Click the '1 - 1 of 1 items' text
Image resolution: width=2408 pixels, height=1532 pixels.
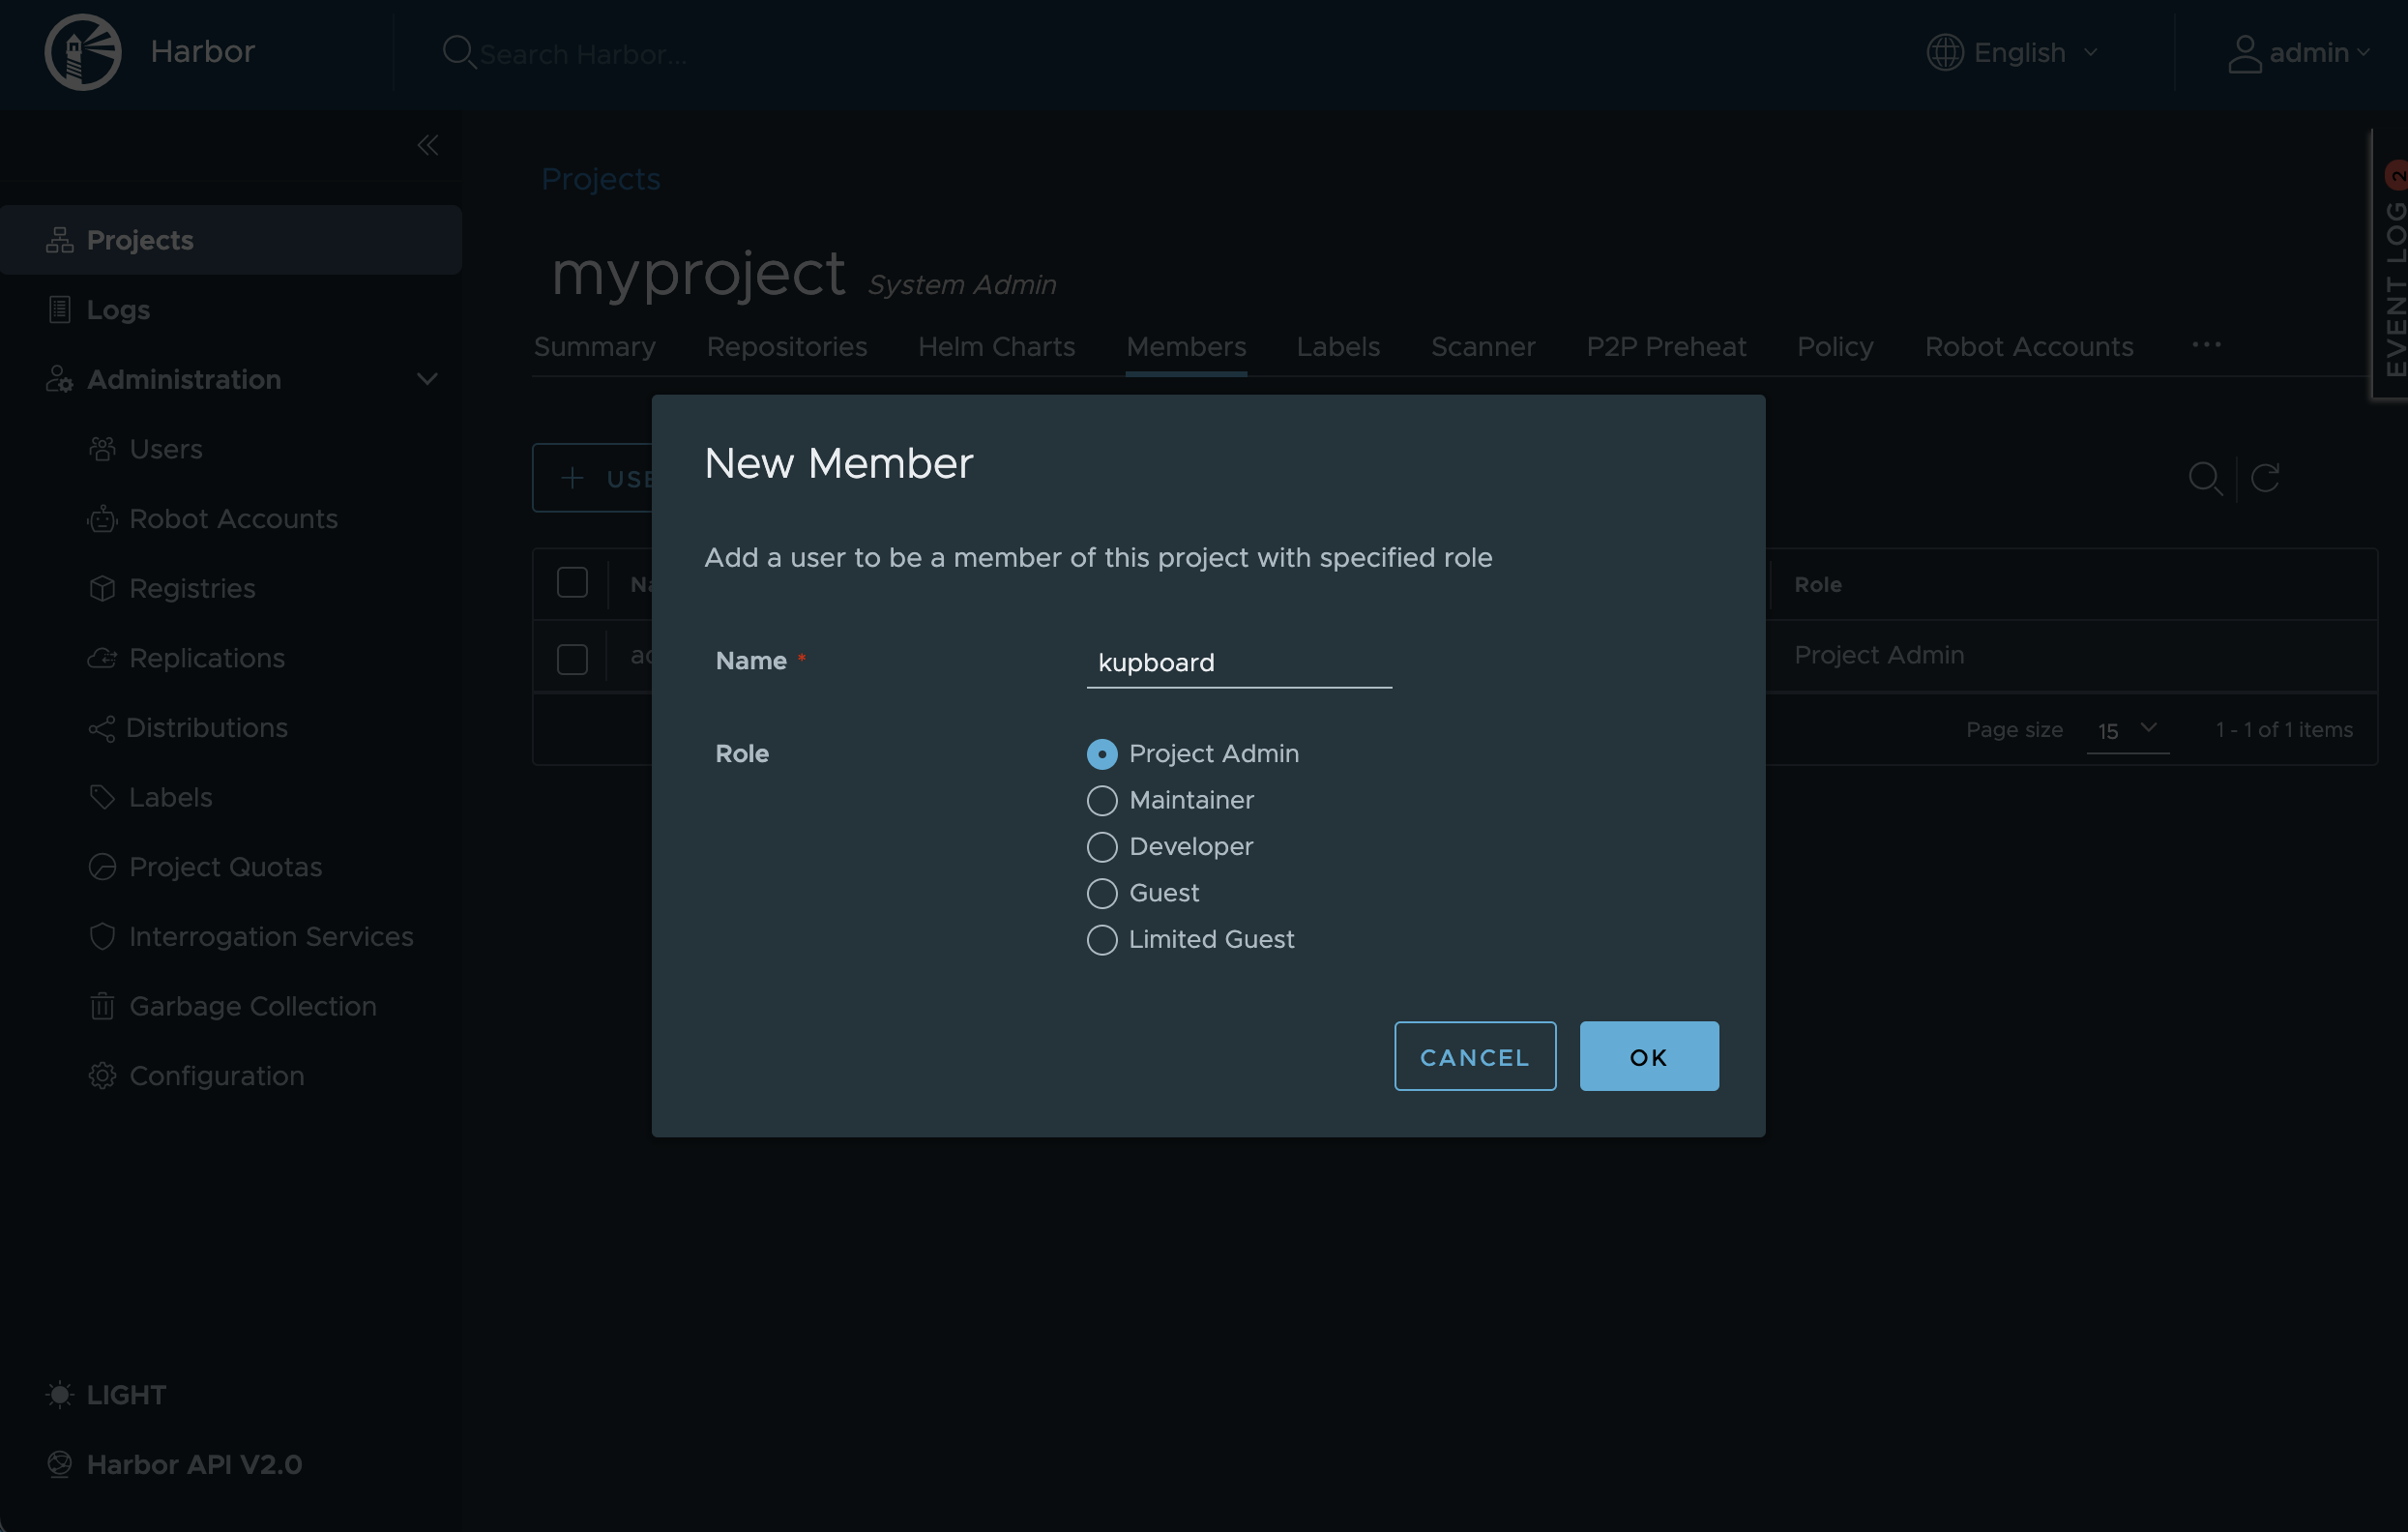(x=2283, y=730)
